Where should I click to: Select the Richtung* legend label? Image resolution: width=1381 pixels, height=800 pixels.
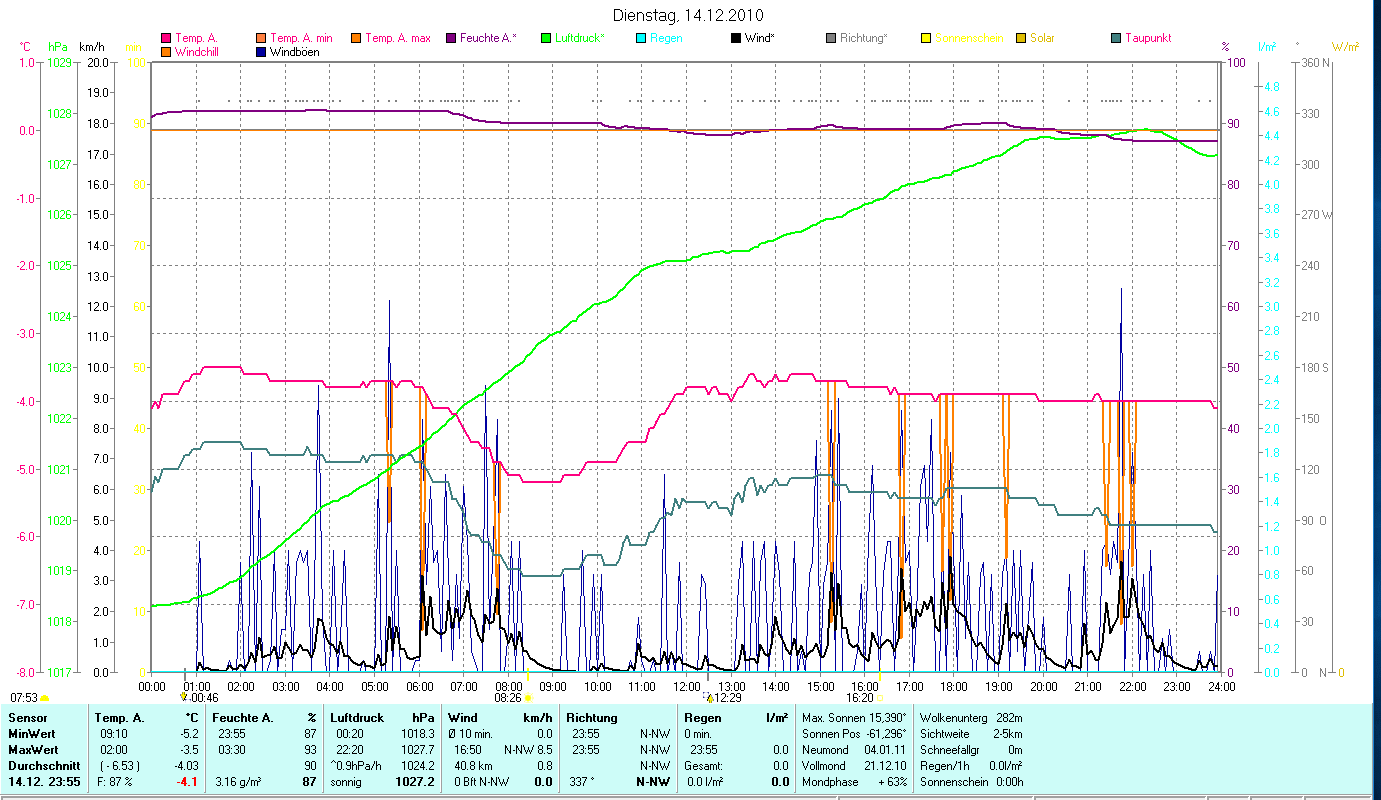(863, 38)
